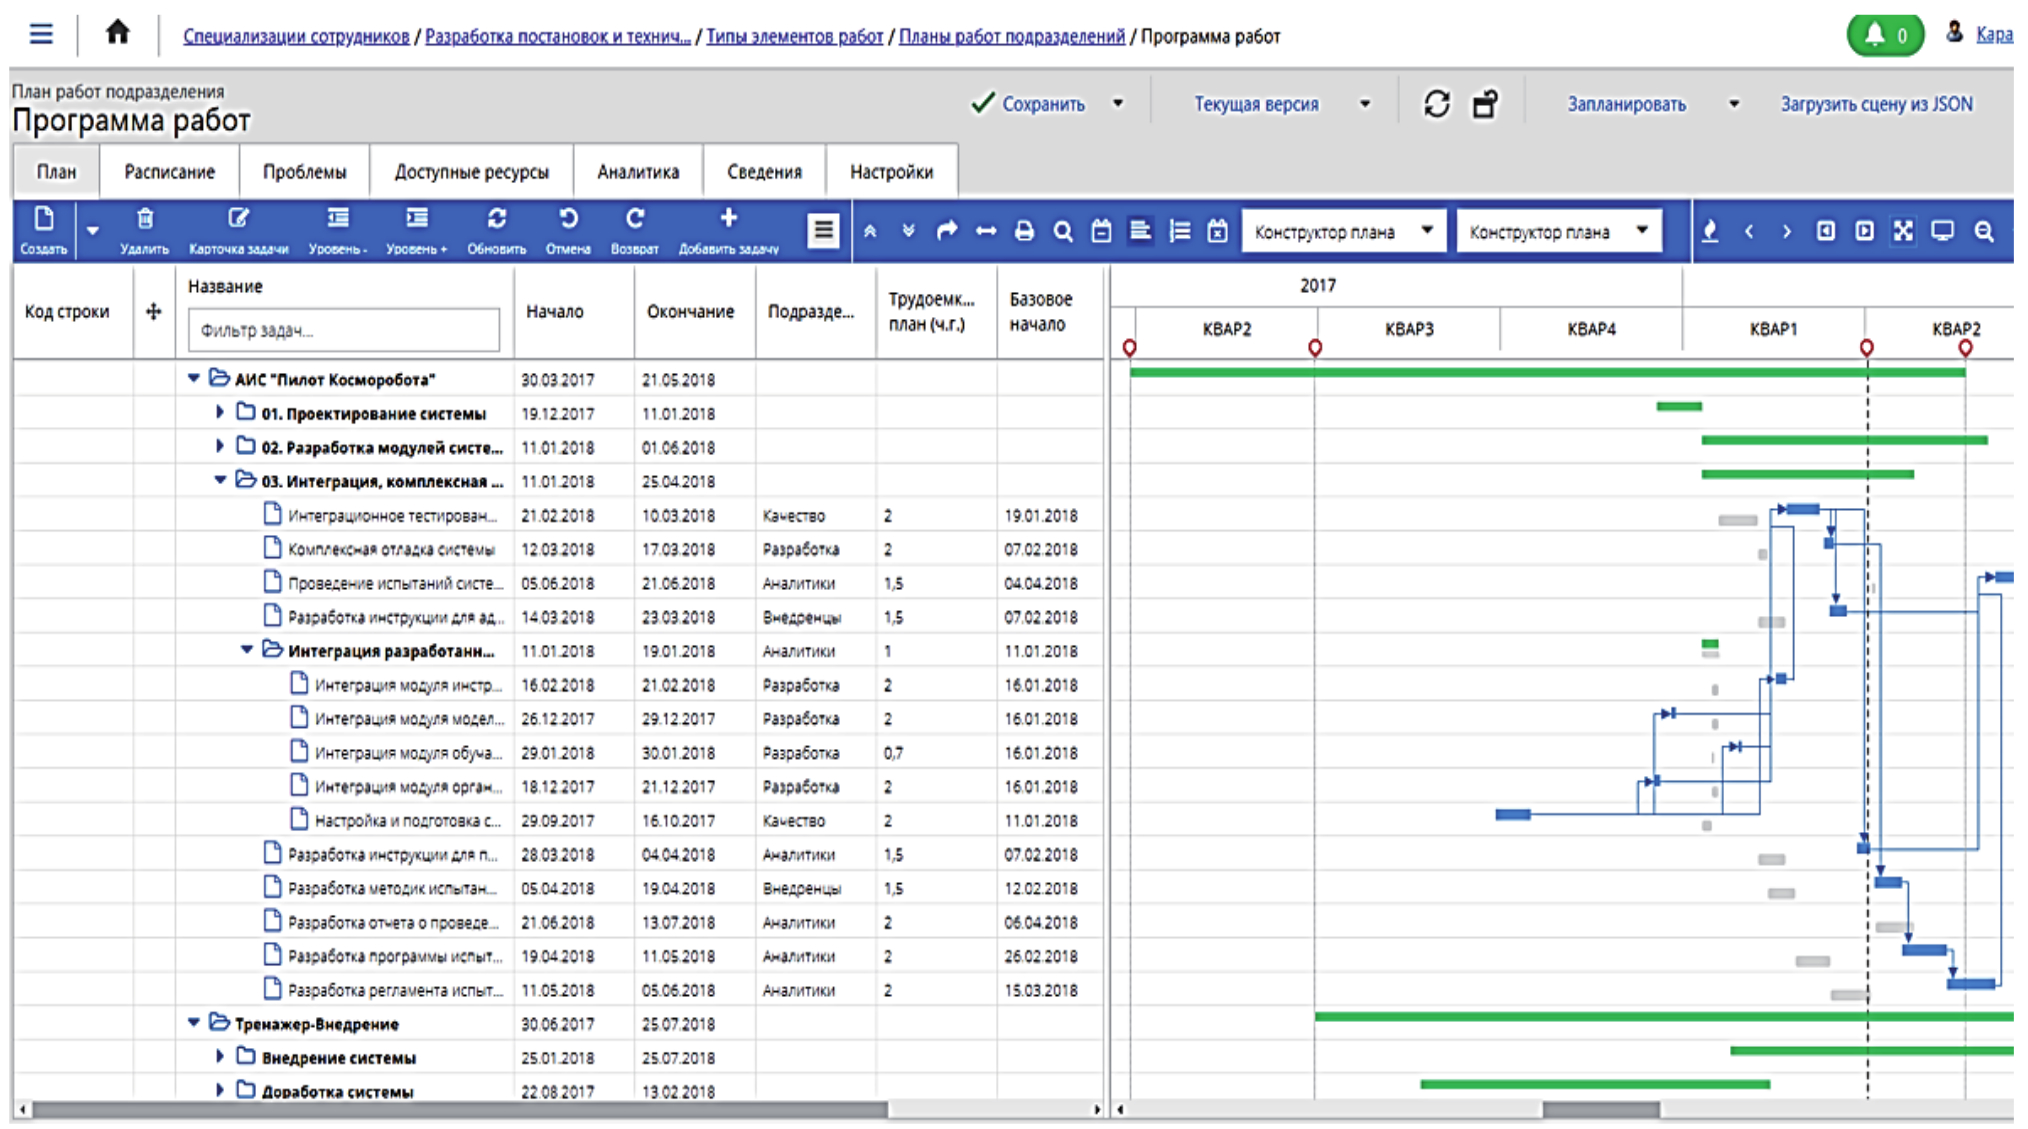Image resolution: width=2028 pixels, height=1129 pixels.
Task: Switch to the Расписание tab
Action: pyautogui.click(x=169, y=172)
